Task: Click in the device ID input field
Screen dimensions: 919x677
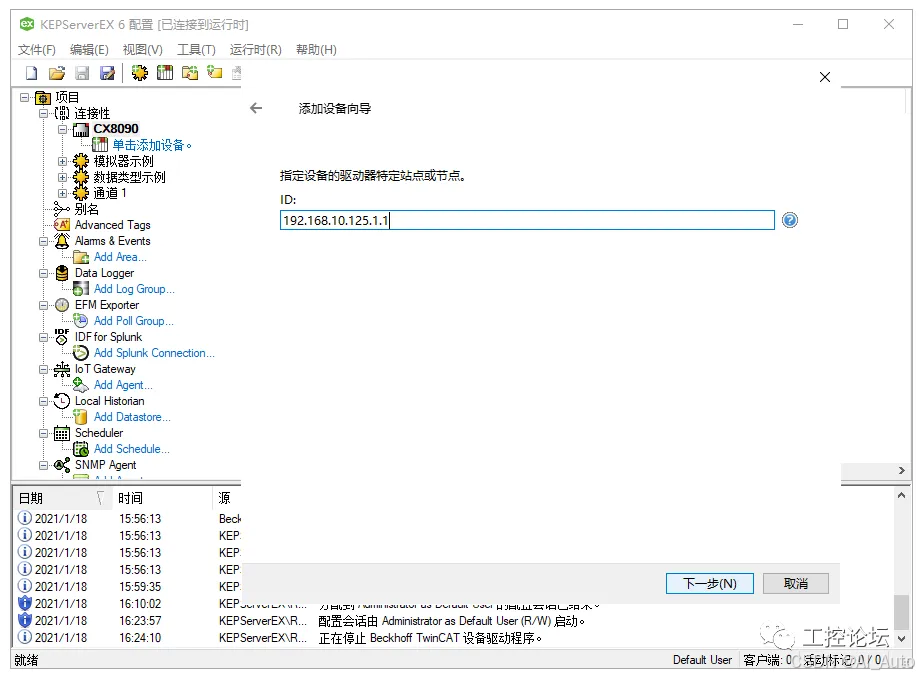Action: point(527,220)
